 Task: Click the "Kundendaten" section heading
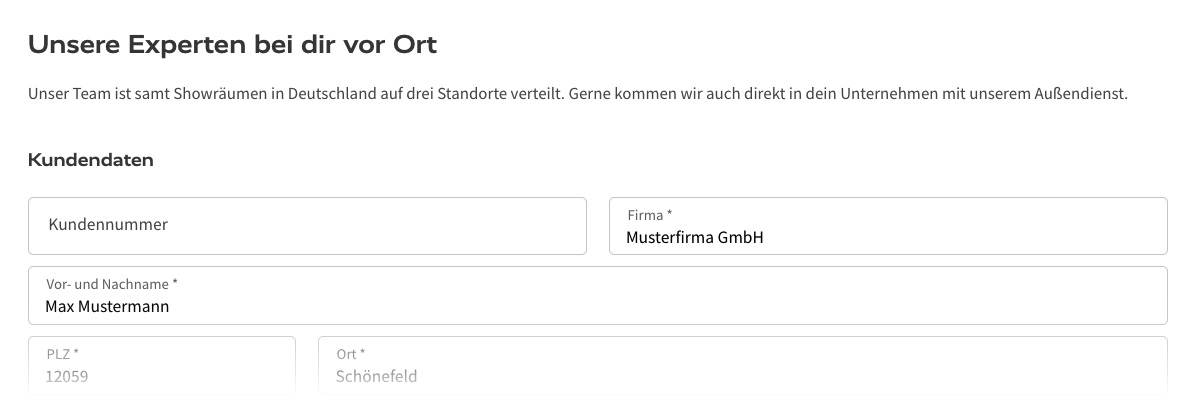pos(91,160)
